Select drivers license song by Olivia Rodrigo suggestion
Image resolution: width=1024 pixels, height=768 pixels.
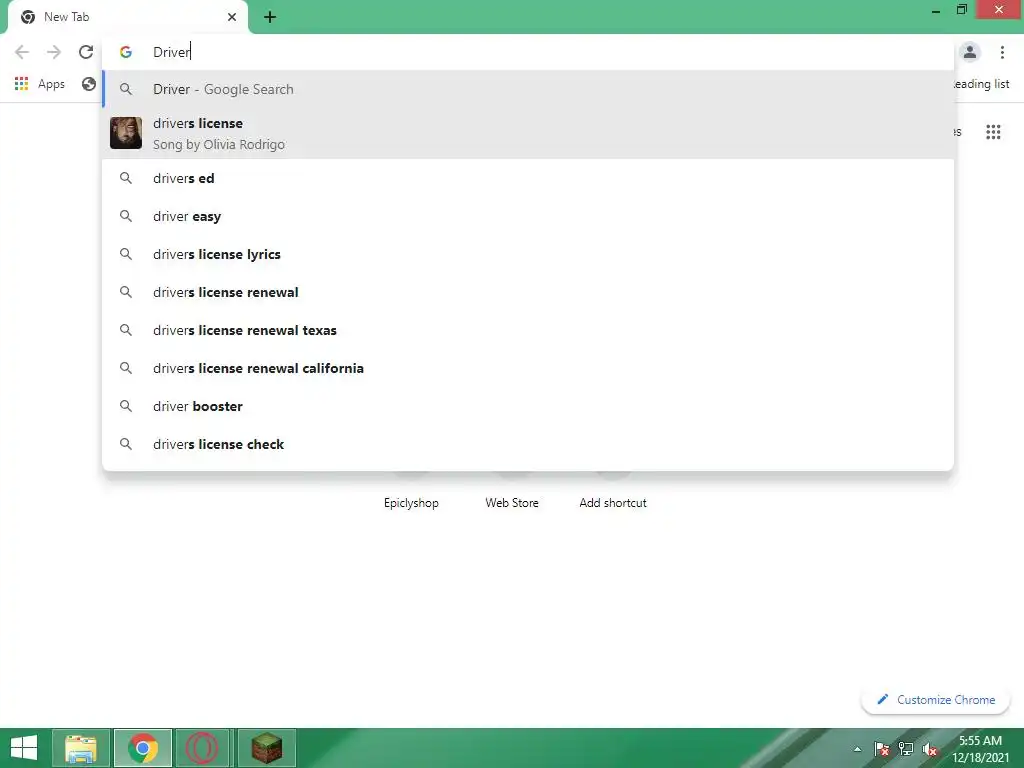pyautogui.click(x=528, y=133)
